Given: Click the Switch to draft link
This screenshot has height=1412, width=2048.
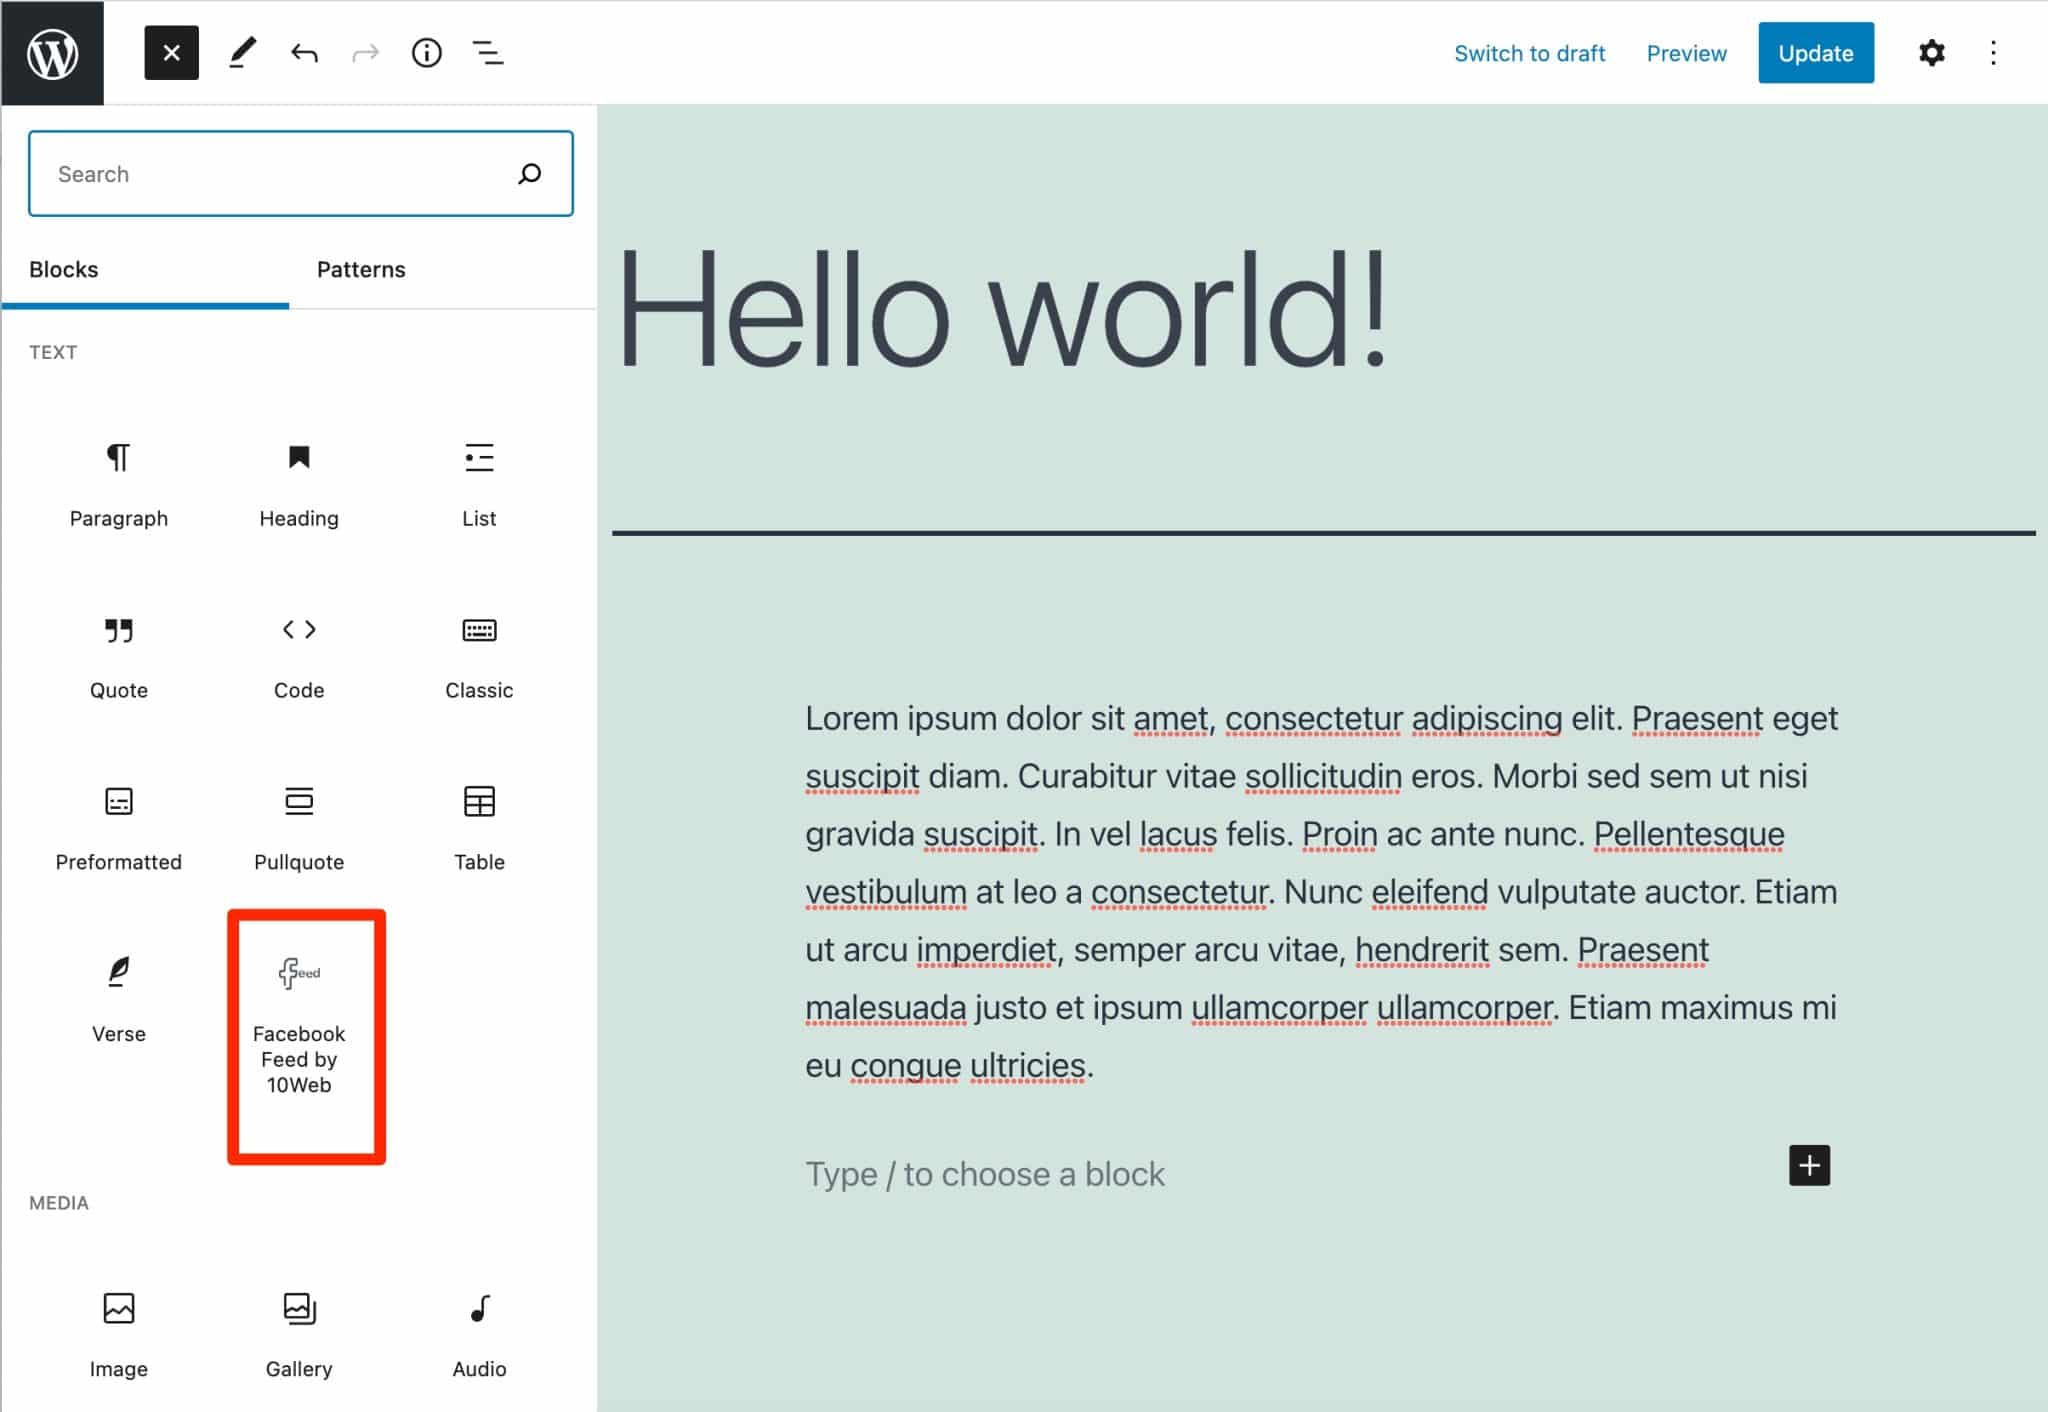Looking at the screenshot, I should 1530,53.
